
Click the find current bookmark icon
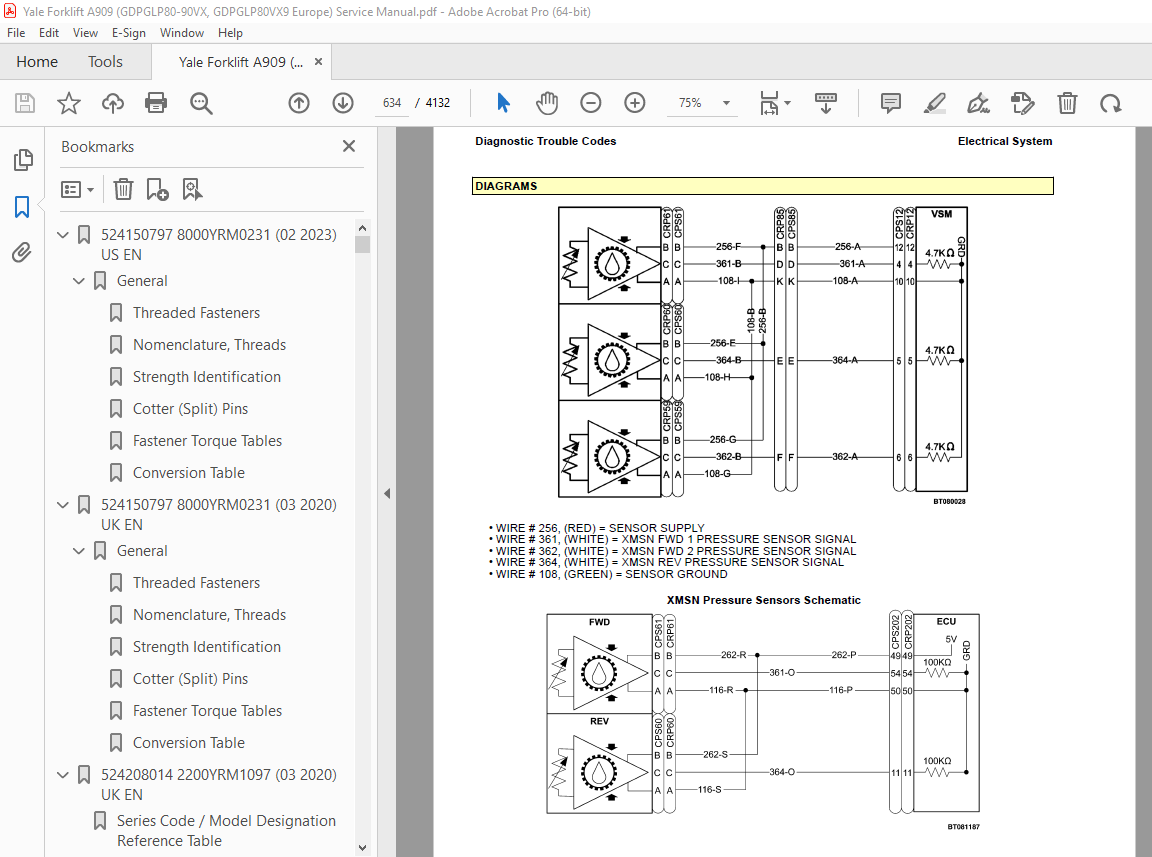192,190
